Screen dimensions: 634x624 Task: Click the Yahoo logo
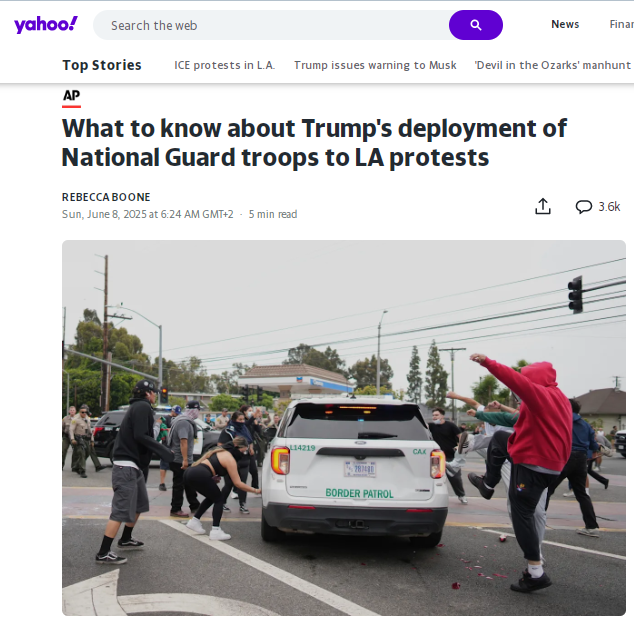tap(46, 25)
